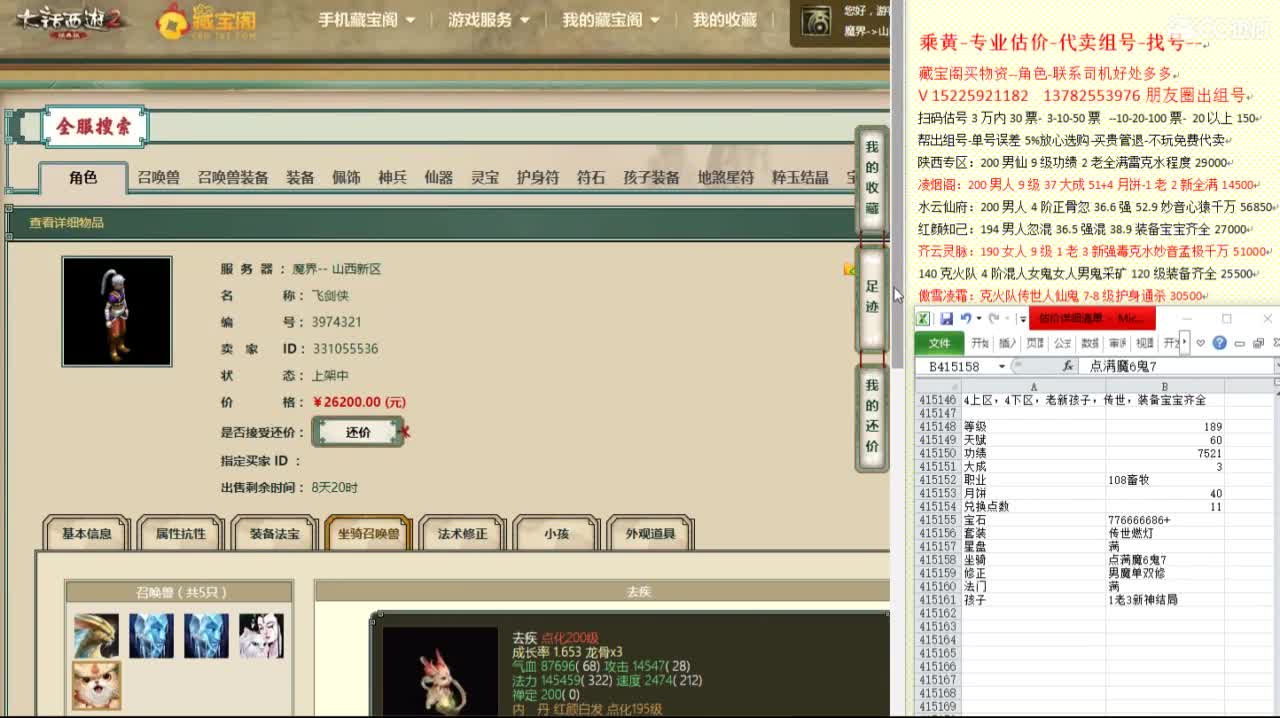Viewport: 1280px width, 718px height.
Task: Open the 属性抗性 detail tab
Action: [x=181, y=533]
